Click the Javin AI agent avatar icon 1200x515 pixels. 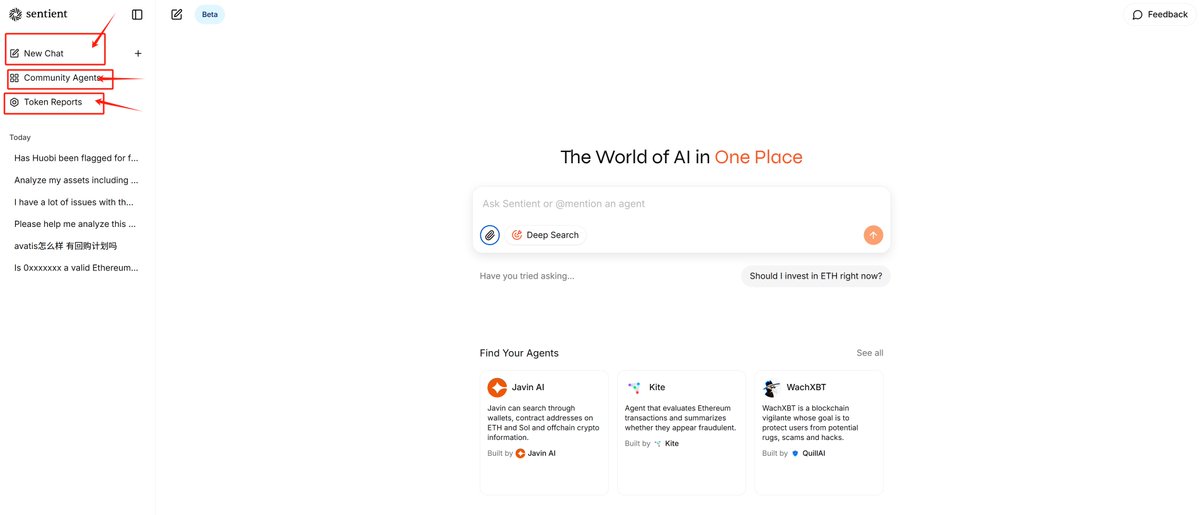point(497,387)
